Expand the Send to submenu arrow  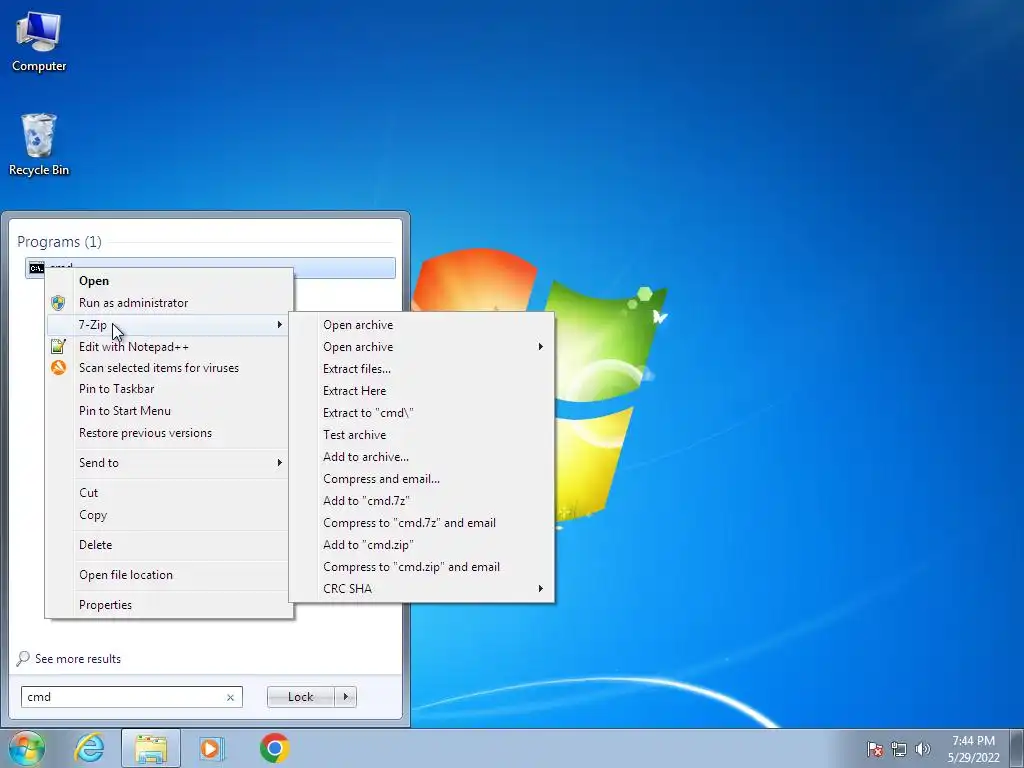(280, 462)
